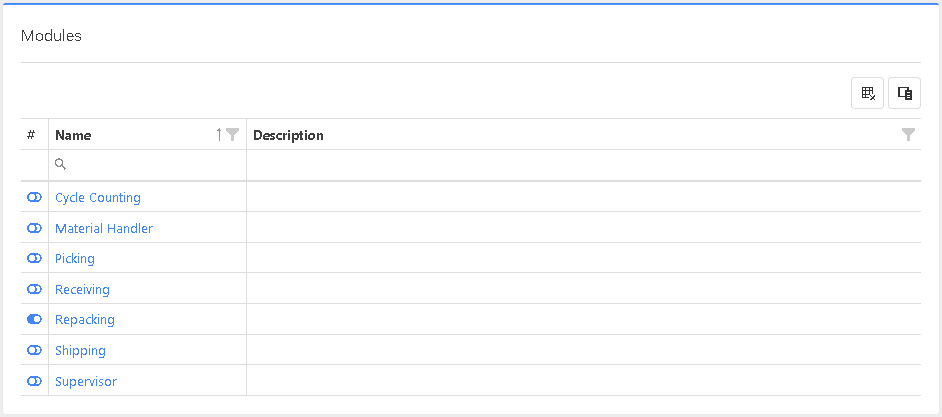The width and height of the screenshot is (942, 417).
Task: Turn on the Receiving module switch
Action: coord(34,290)
